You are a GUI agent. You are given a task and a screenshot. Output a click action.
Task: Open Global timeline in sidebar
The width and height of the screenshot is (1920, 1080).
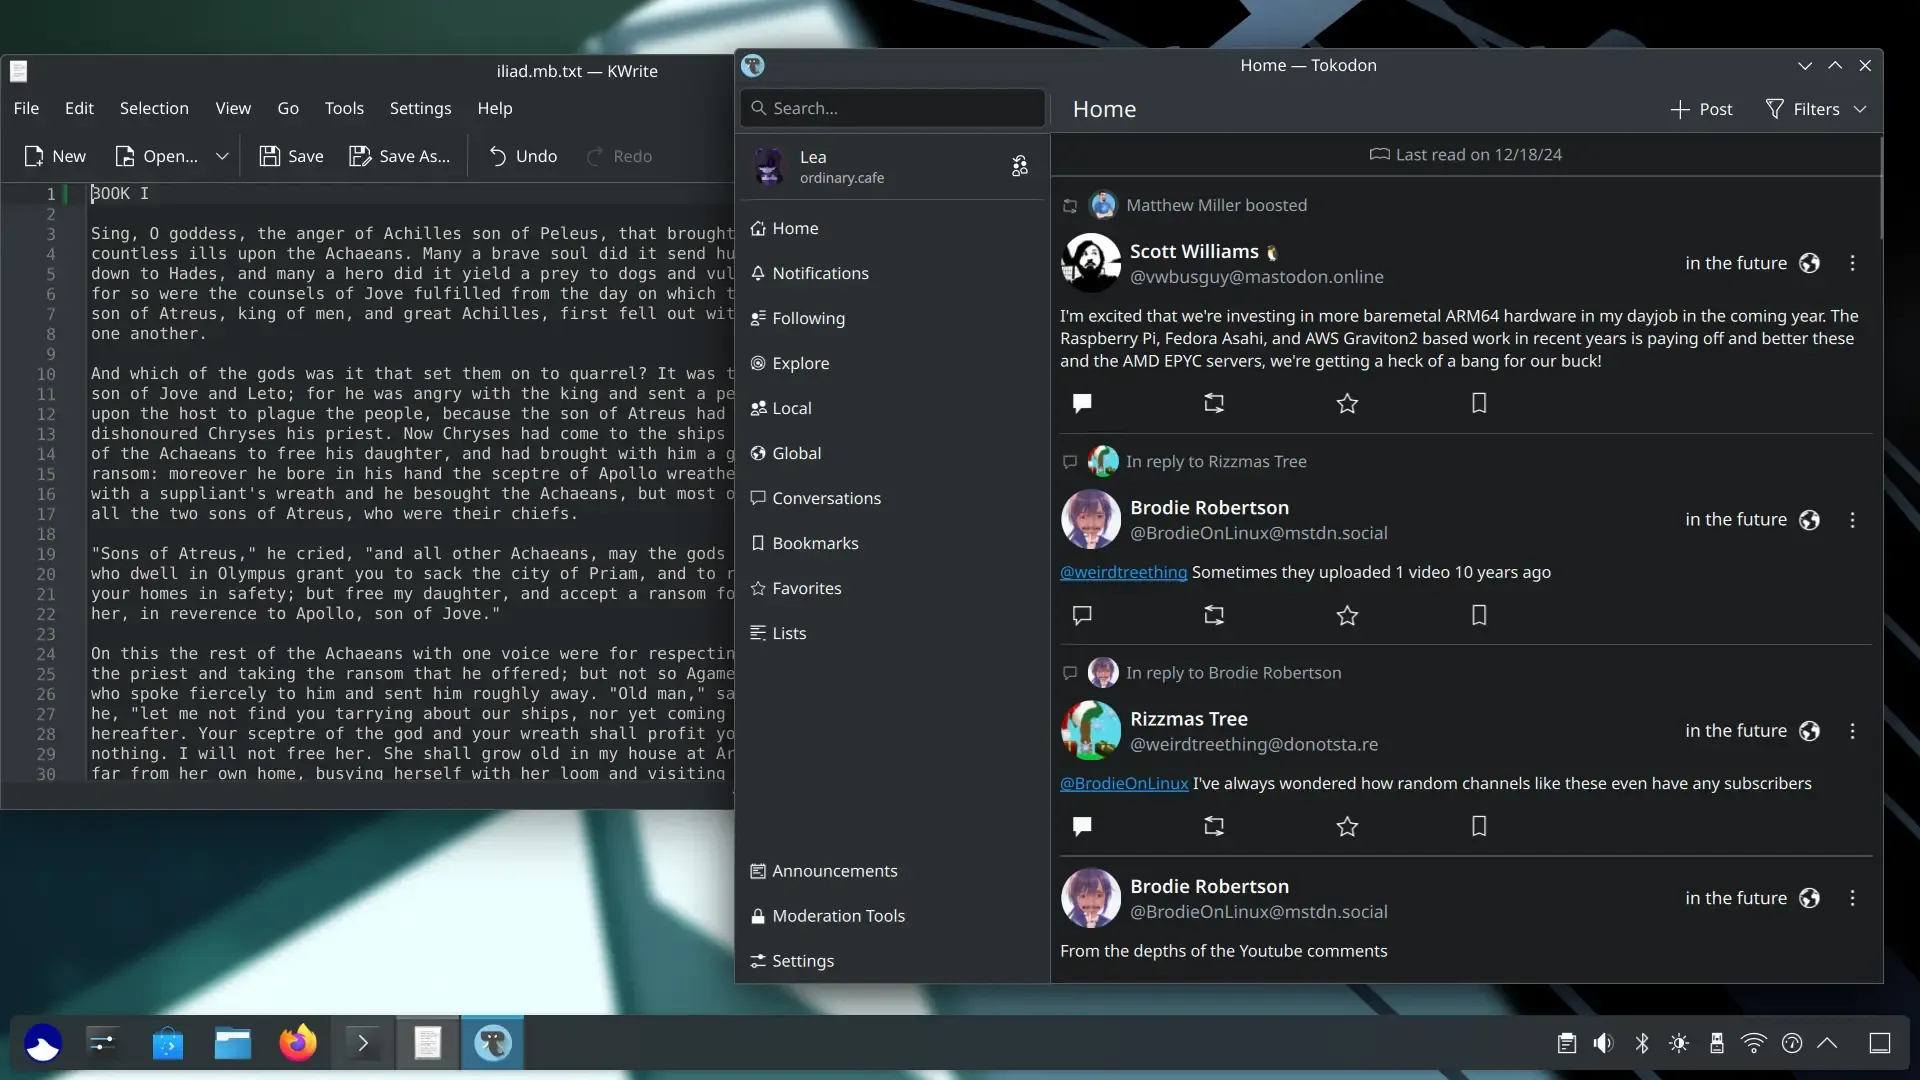click(x=893, y=453)
